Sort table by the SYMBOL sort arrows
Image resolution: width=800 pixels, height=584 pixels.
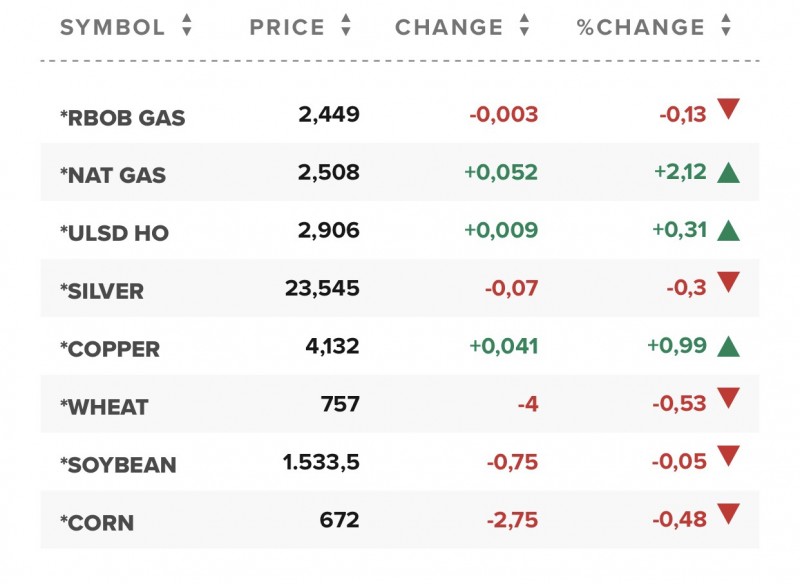[186, 27]
